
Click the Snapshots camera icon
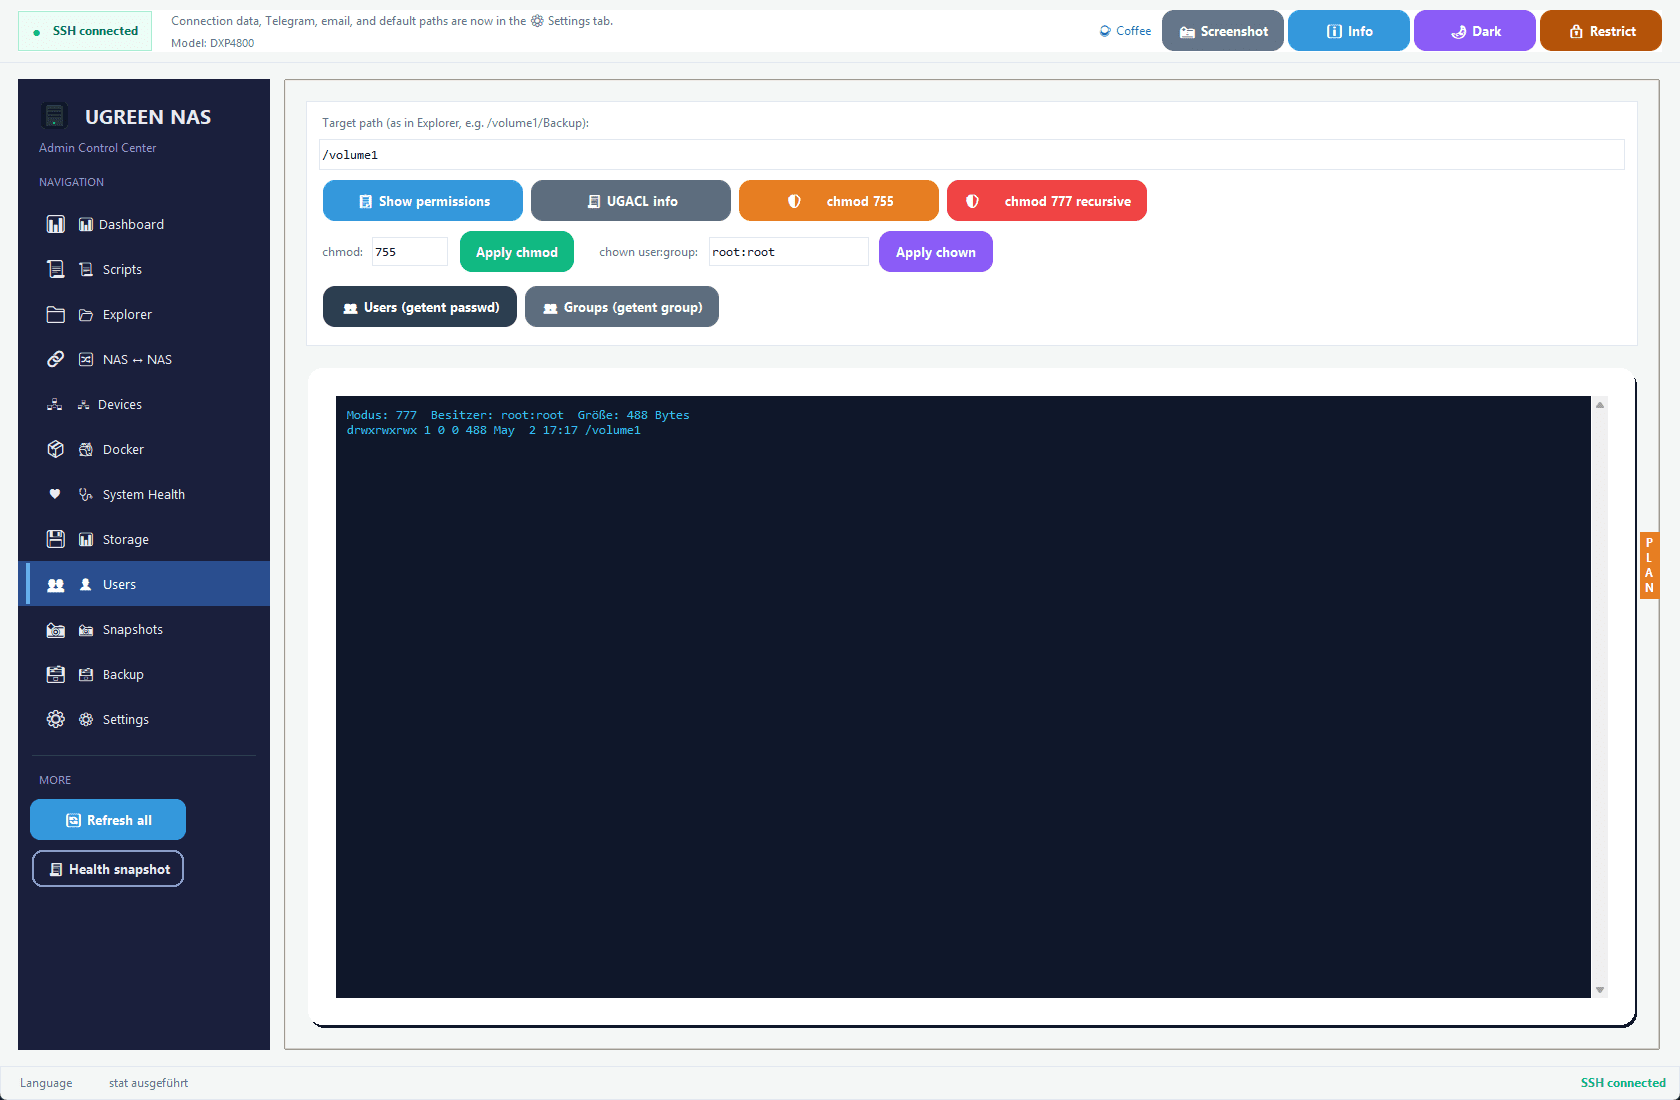pos(56,630)
